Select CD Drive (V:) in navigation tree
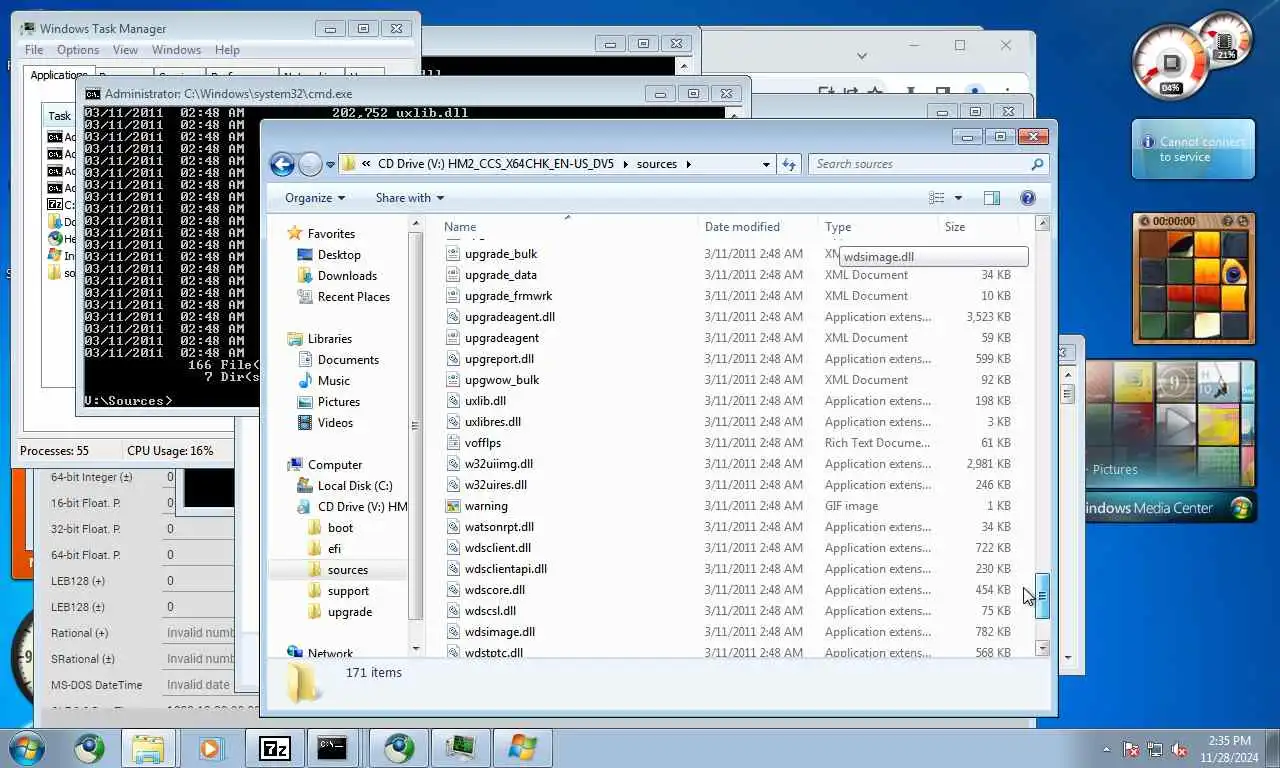The width and height of the screenshot is (1280, 768). pos(362,506)
